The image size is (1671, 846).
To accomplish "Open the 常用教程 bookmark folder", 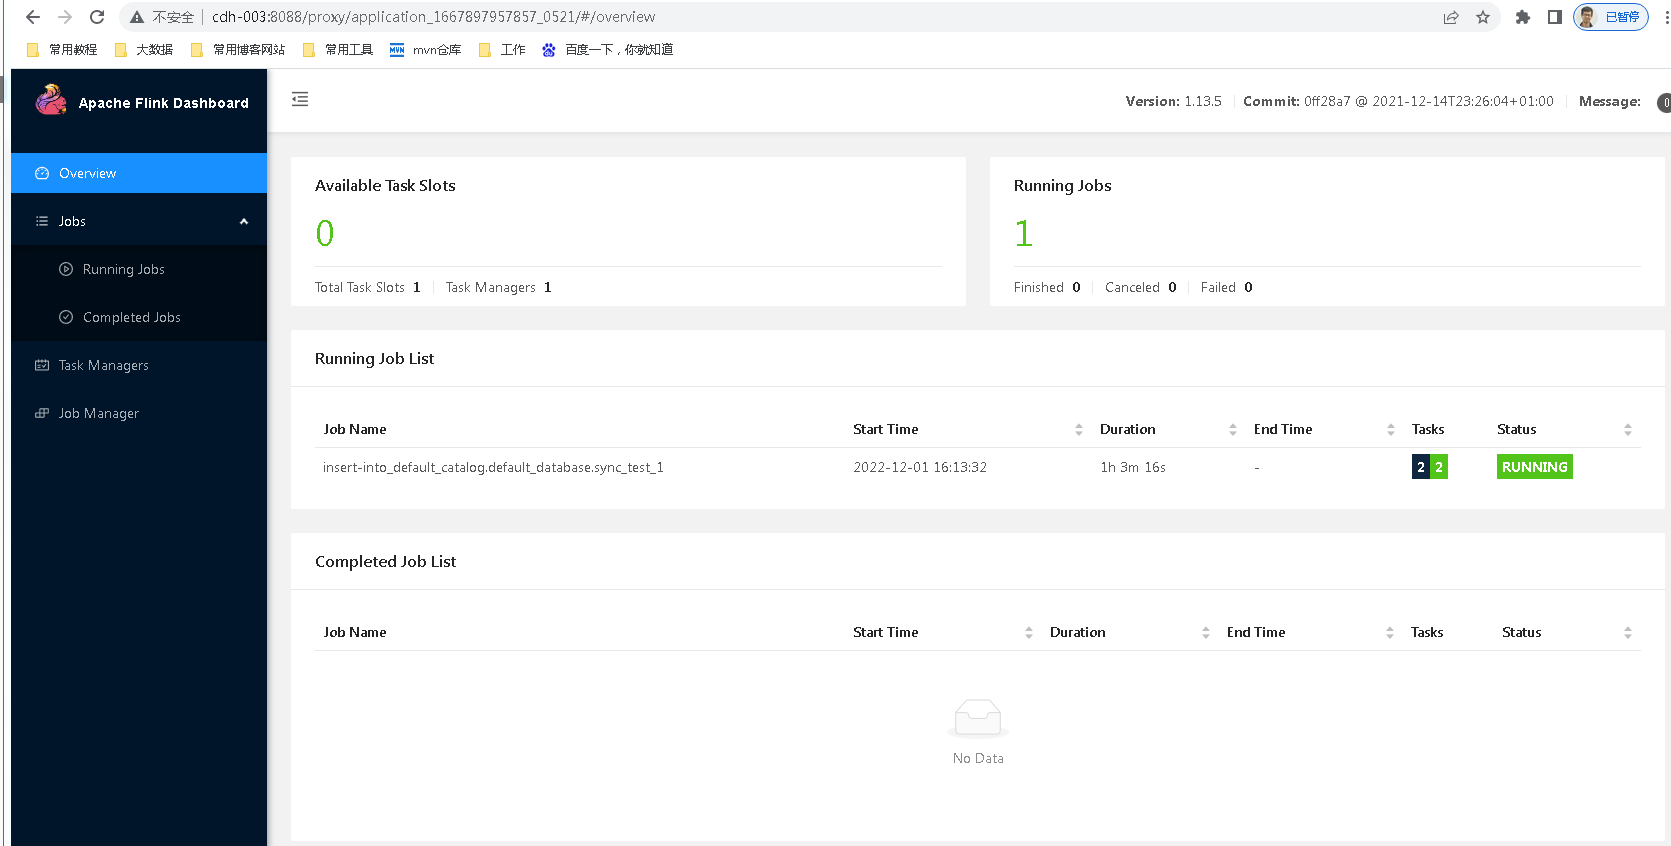I will coord(62,49).
